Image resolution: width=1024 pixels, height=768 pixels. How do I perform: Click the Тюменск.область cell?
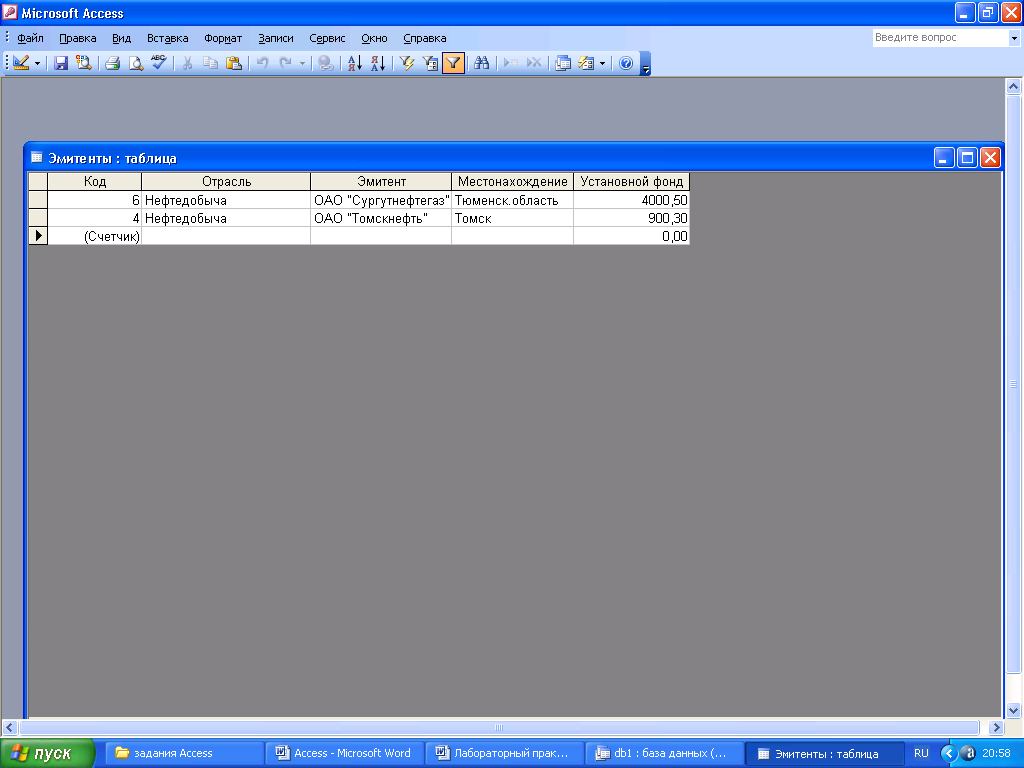pyautogui.click(x=513, y=200)
